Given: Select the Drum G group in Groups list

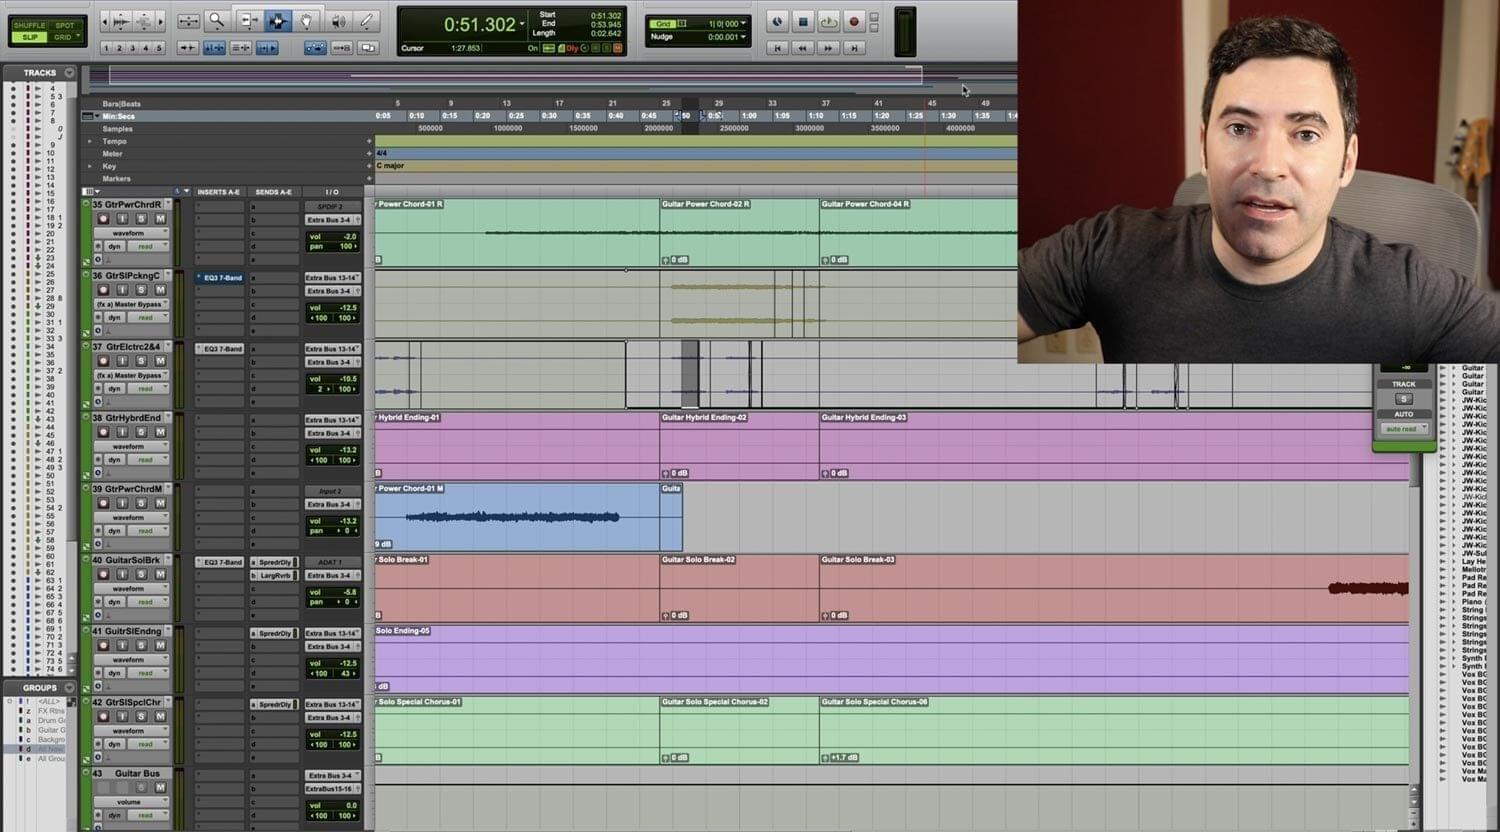Looking at the screenshot, I should [51, 720].
